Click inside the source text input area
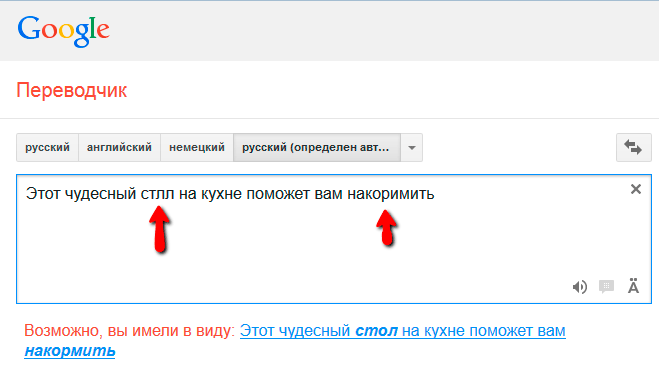The height and width of the screenshot is (374, 659). 334,239
